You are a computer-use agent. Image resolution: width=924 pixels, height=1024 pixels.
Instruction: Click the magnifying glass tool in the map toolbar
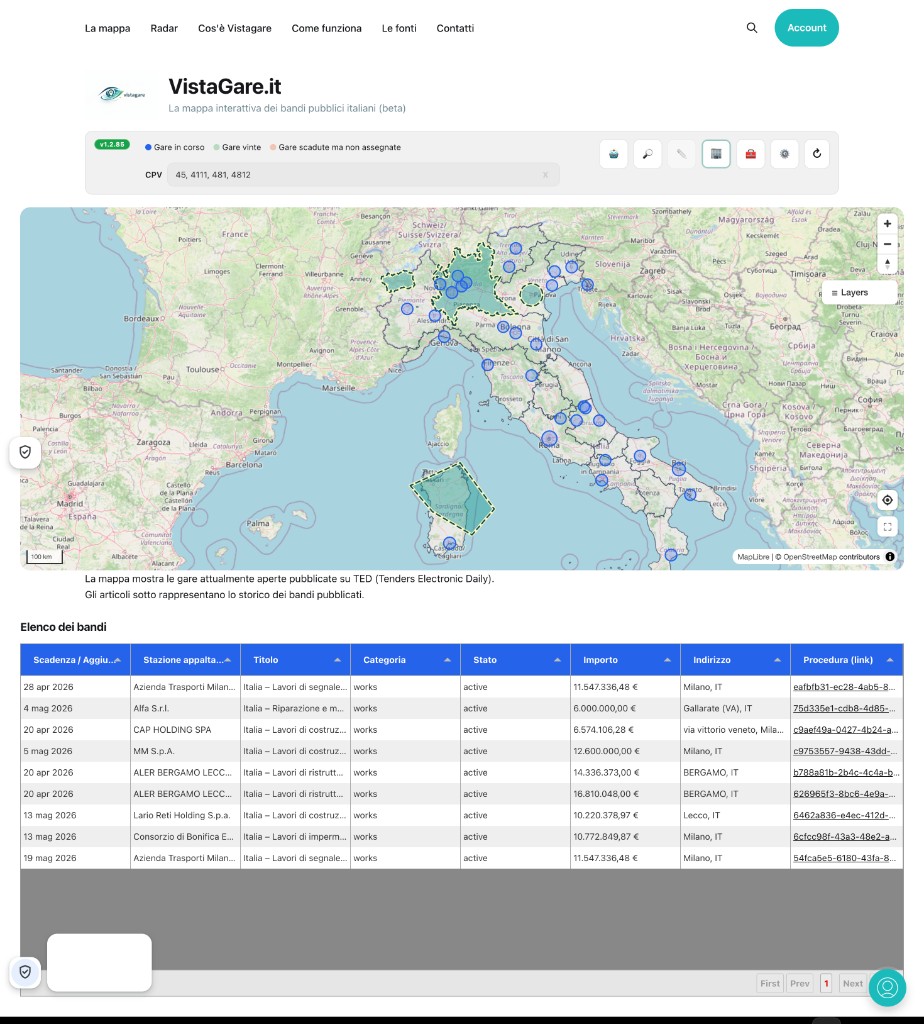point(648,154)
